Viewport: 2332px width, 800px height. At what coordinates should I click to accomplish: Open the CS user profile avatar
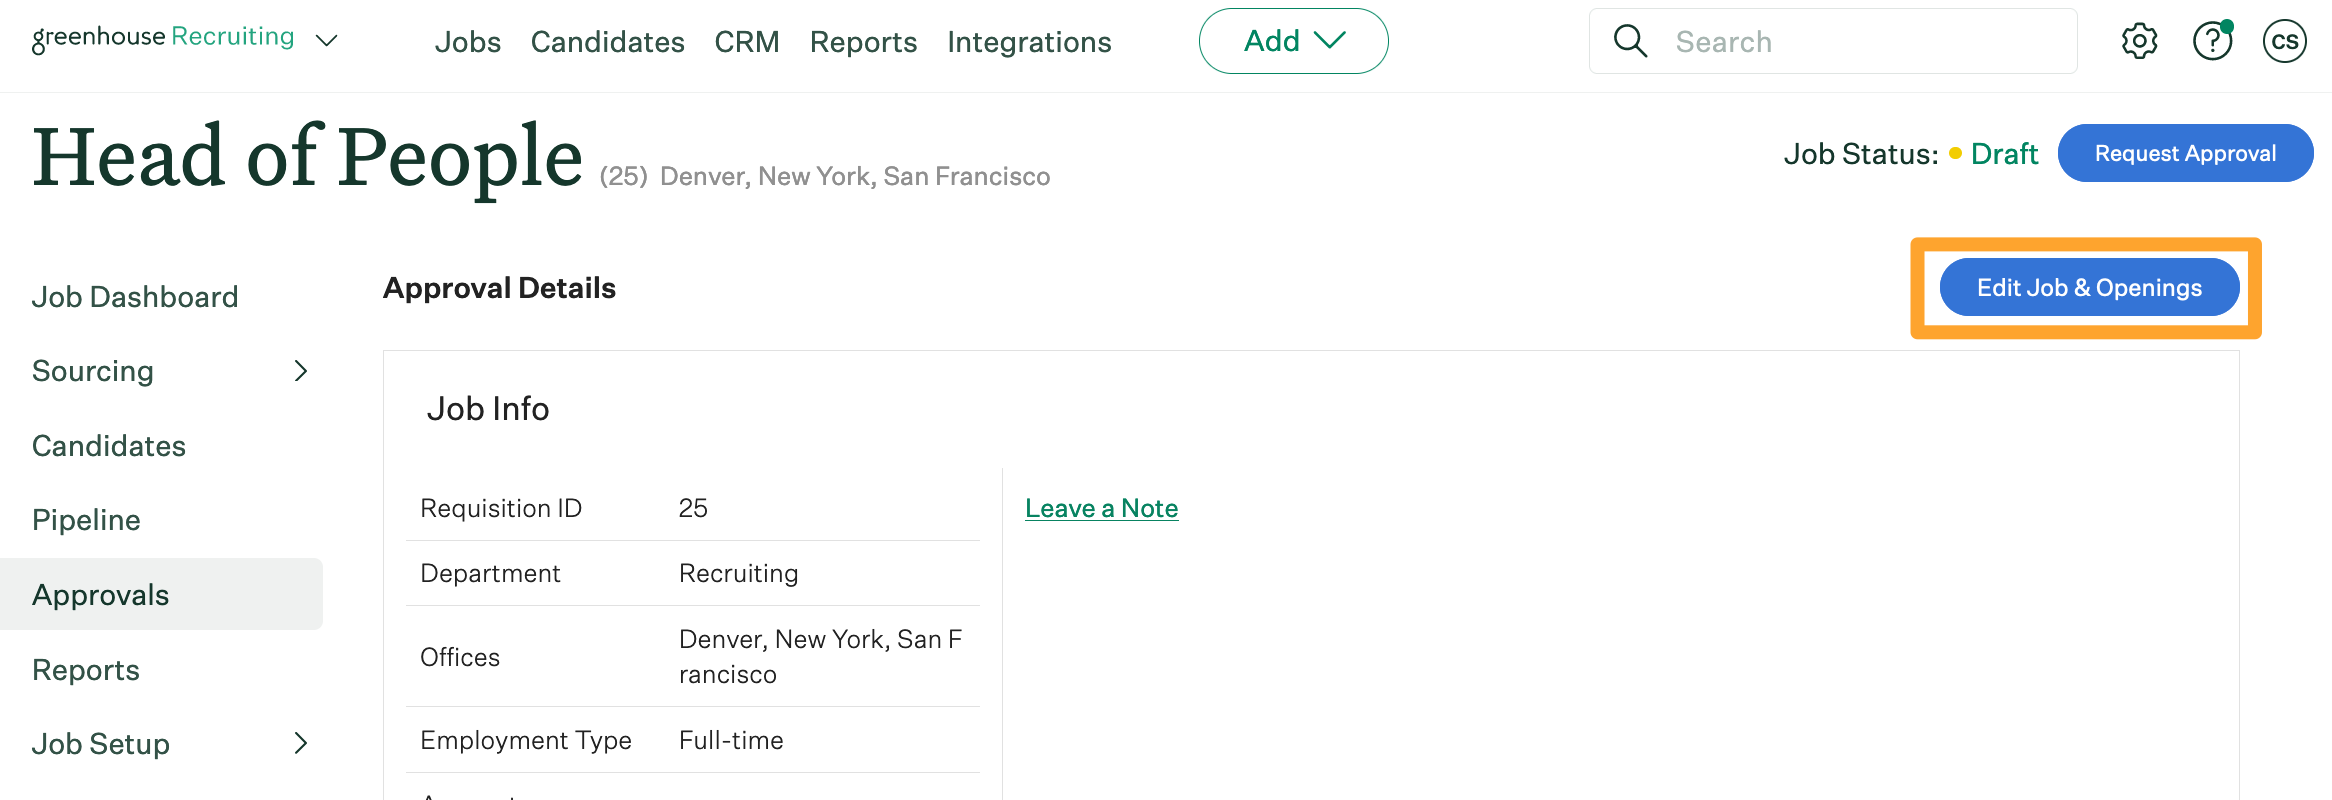click(x=2284, y=41)
